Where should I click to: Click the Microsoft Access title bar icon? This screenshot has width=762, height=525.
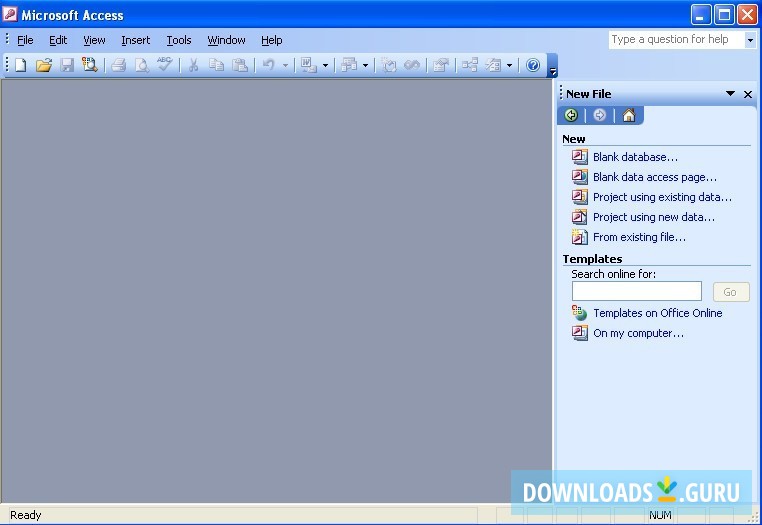pyautogui.click(x=10, y=15)
